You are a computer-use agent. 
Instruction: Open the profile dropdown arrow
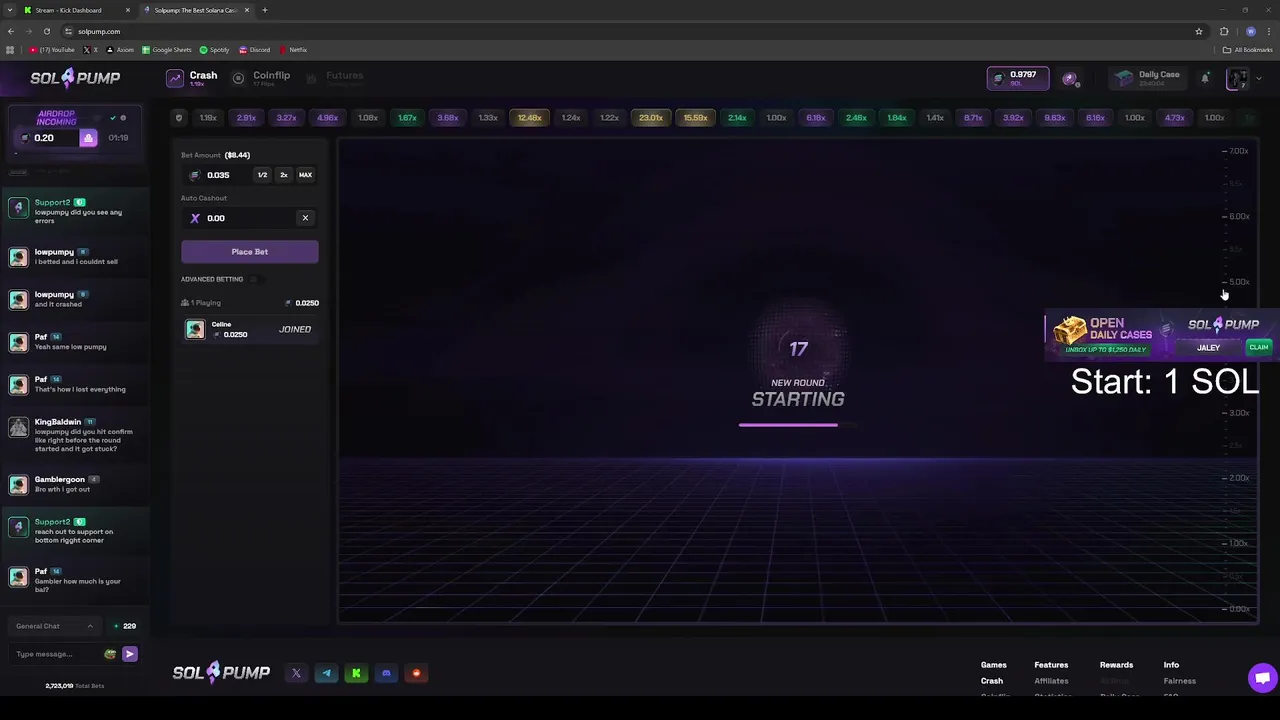click(1258, 78)
